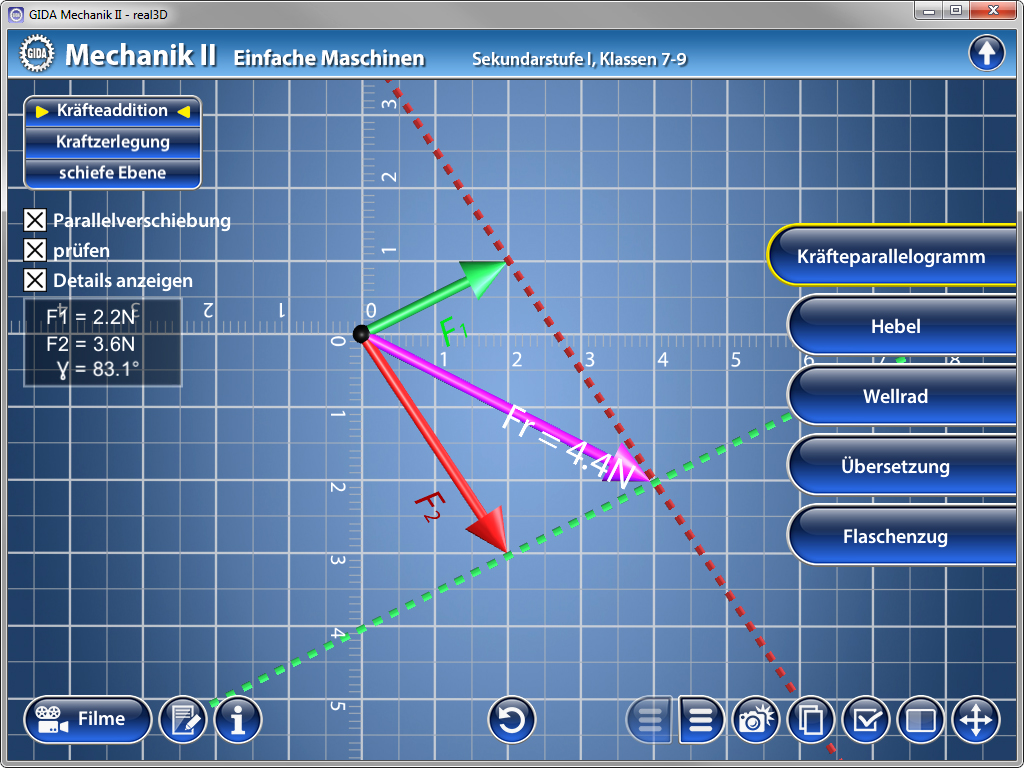
Task: Uncheck the prüfen checkbox
Action: coord(36,251)
